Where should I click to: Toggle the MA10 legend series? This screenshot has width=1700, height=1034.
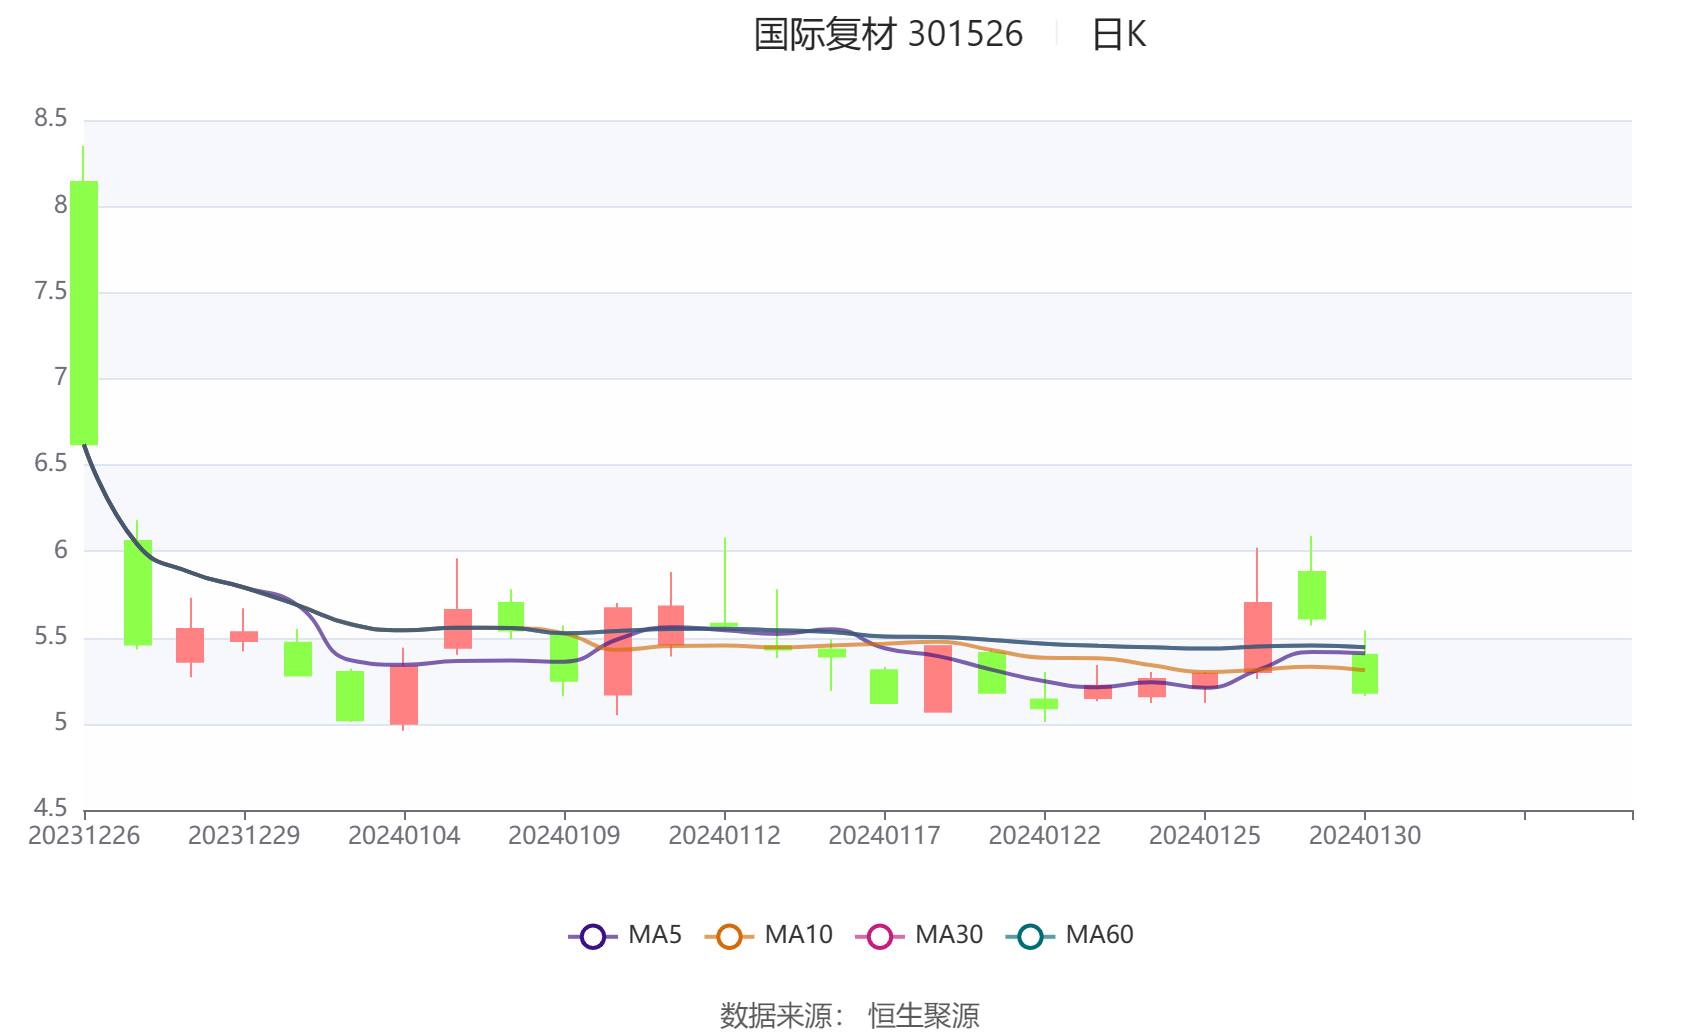[768, 936]
